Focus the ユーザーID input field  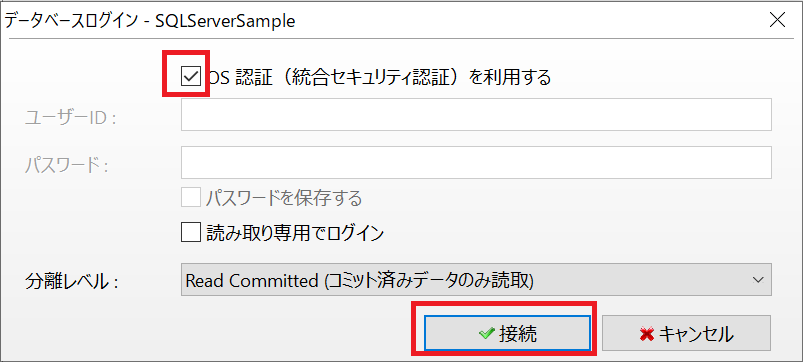click(x=476, y=115)
